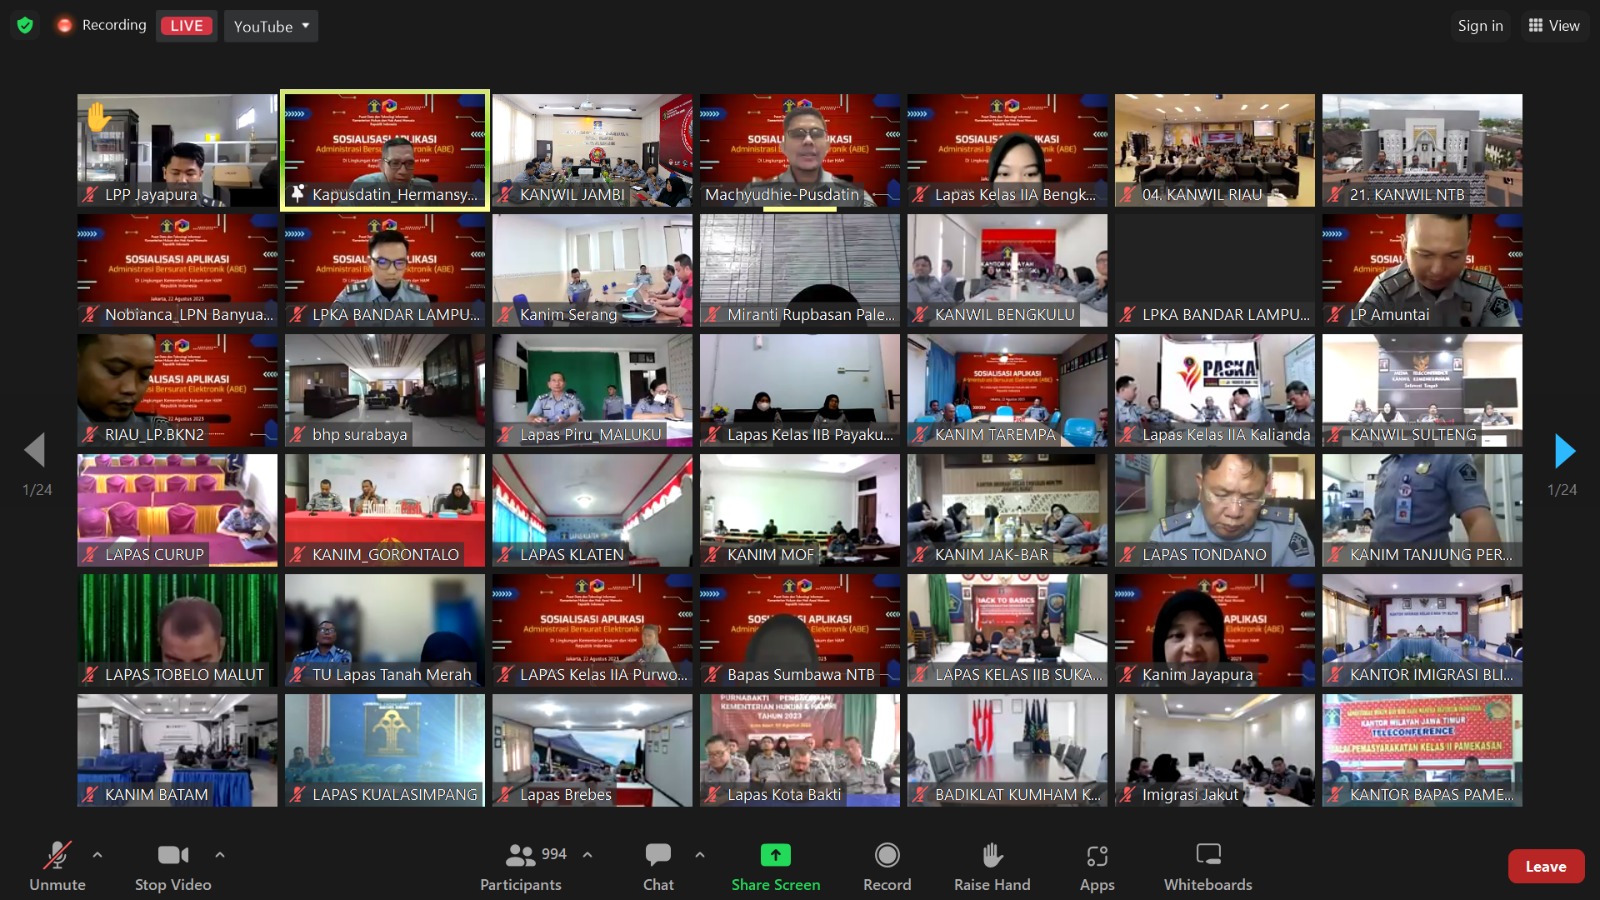
Task: Select the KANWIL JAMBI video tile
Action: click(592, 150)
